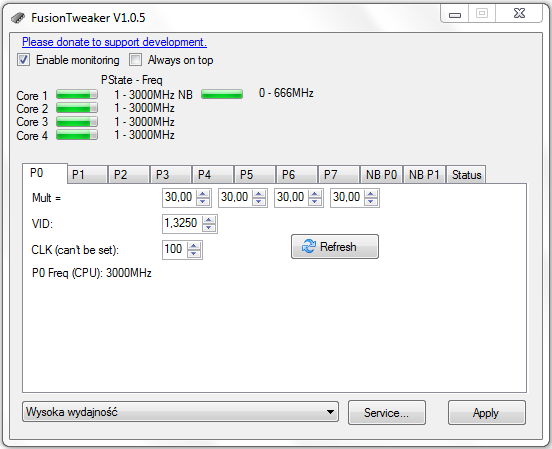Open the Service... dialog button

click(x=387, y=412)
